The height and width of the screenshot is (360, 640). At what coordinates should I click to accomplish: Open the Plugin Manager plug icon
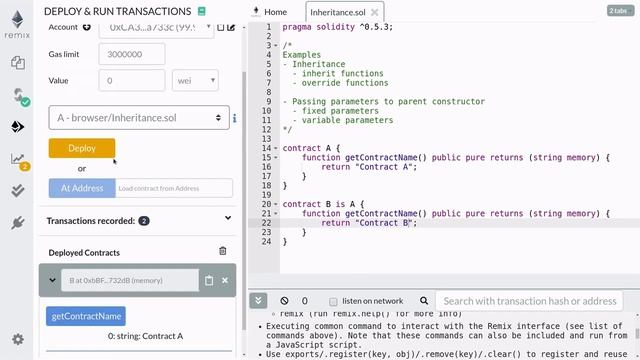click(18, 222)
